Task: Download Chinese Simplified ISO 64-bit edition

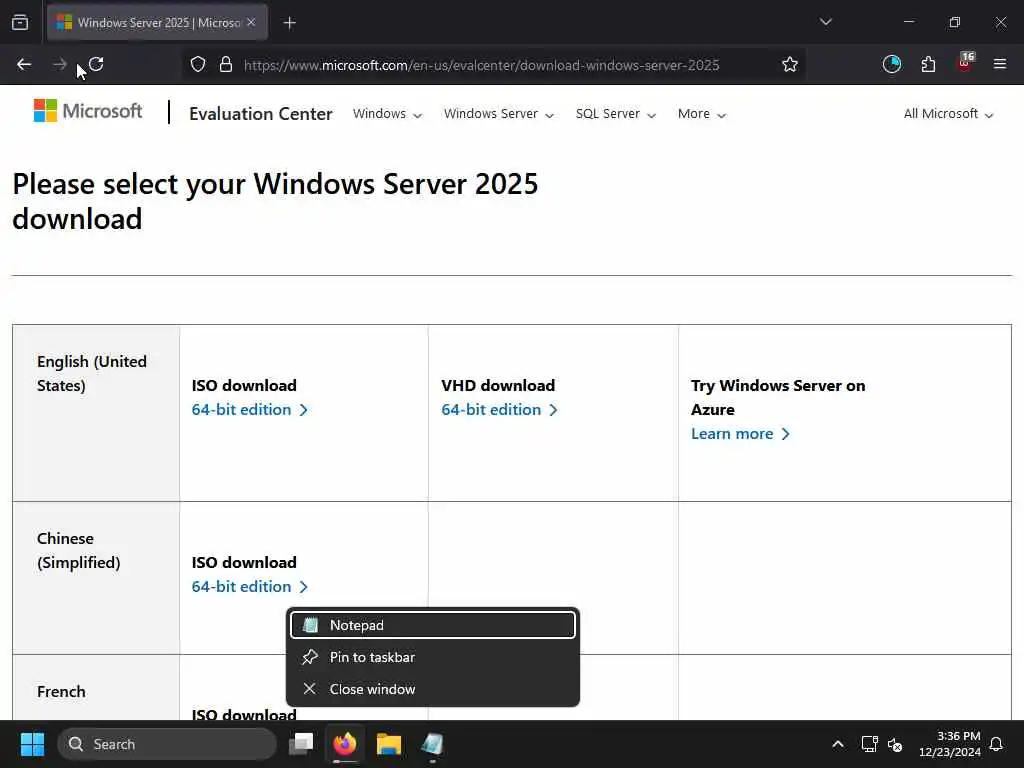Action: [x=249, y=586]
